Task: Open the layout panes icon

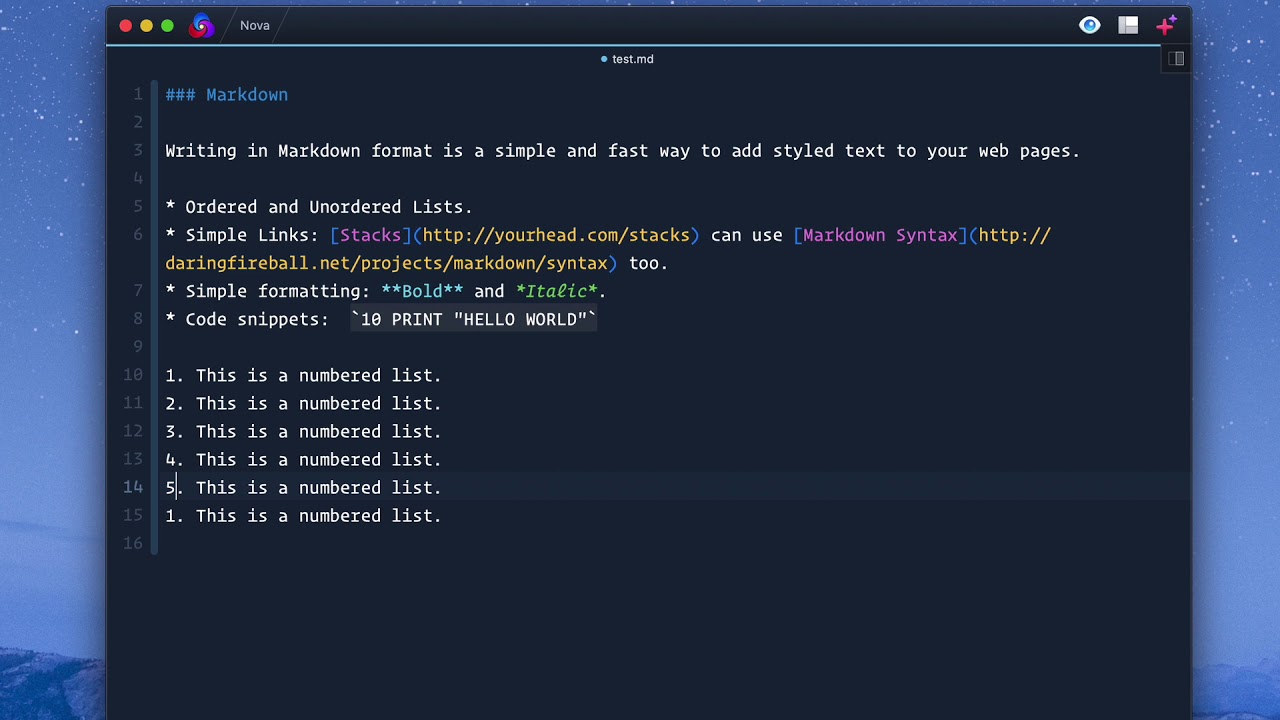Action: click(1128, 26)
